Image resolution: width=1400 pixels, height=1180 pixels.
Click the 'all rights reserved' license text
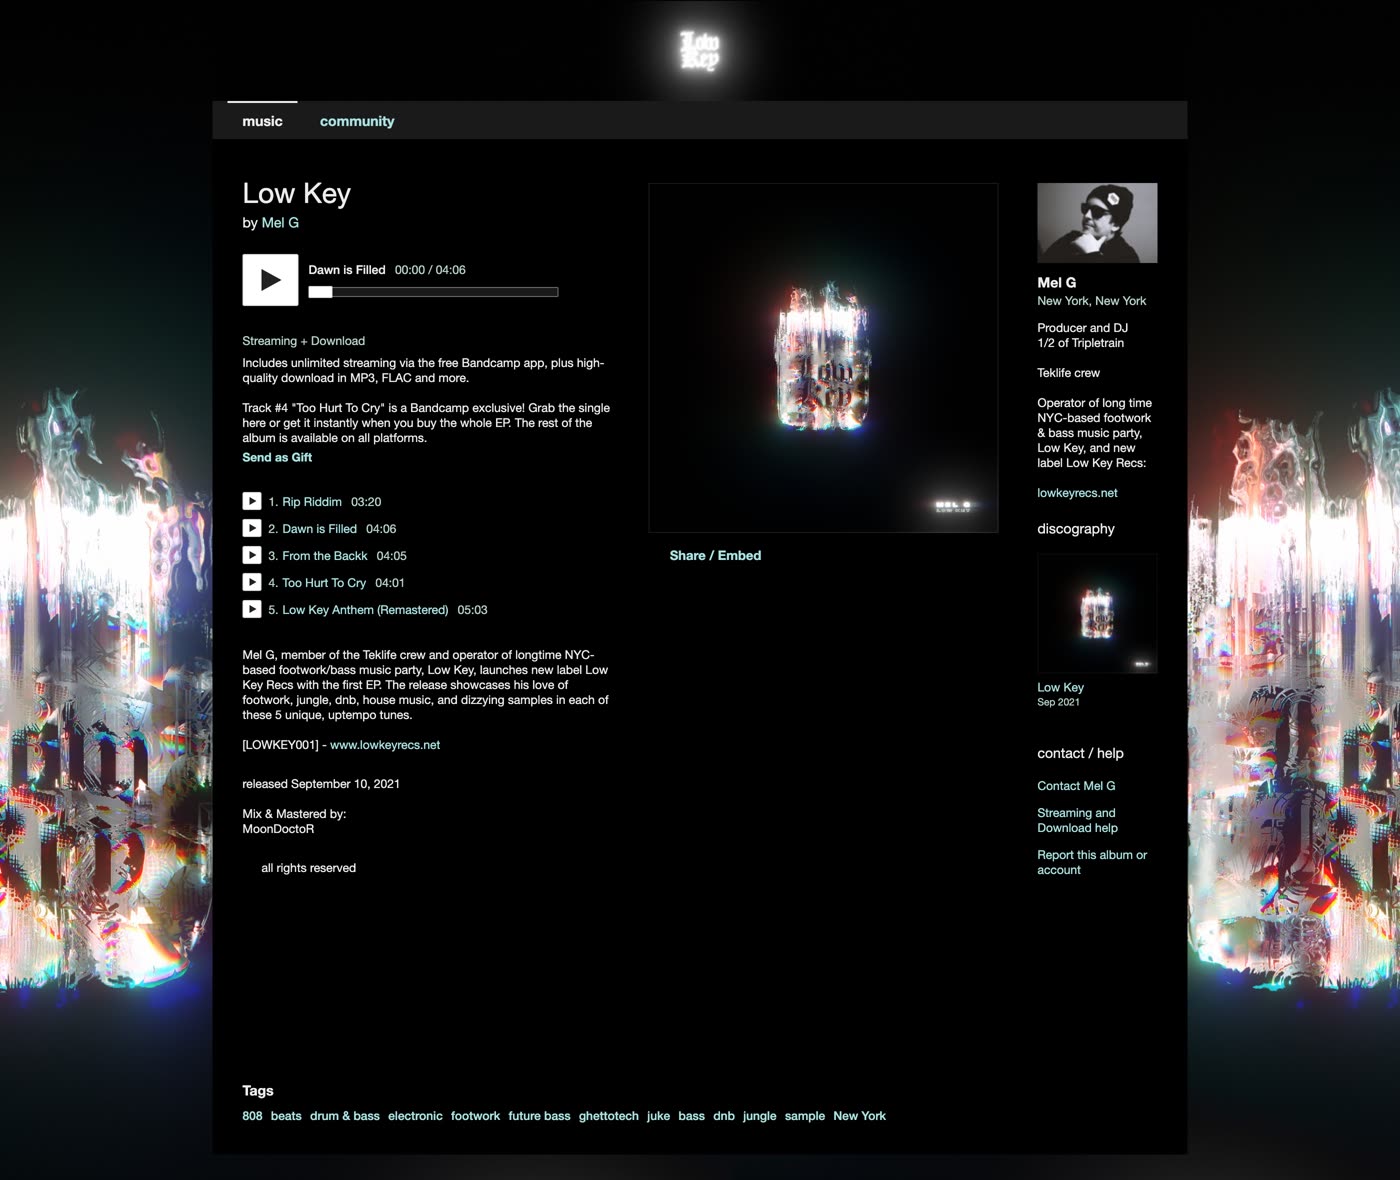click(x=308, y=868)
